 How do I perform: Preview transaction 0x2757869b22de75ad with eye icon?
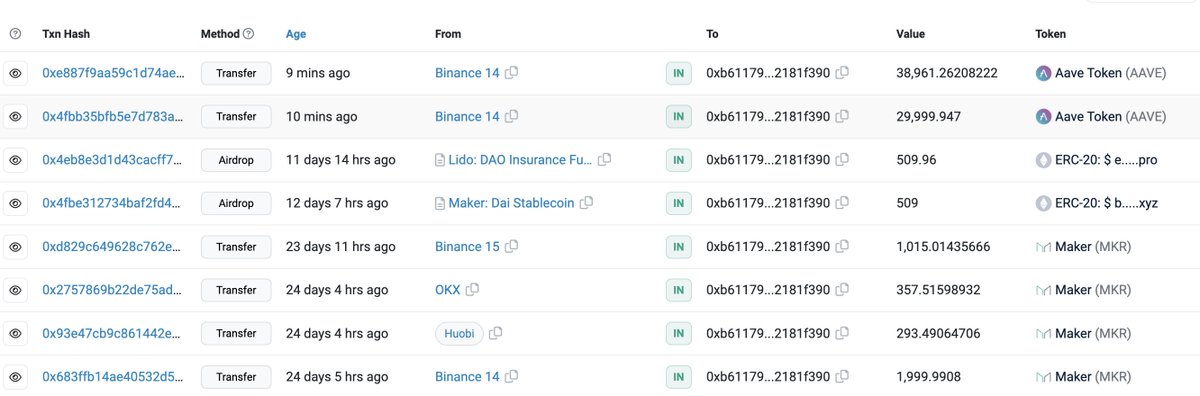(x=16, y=290)
